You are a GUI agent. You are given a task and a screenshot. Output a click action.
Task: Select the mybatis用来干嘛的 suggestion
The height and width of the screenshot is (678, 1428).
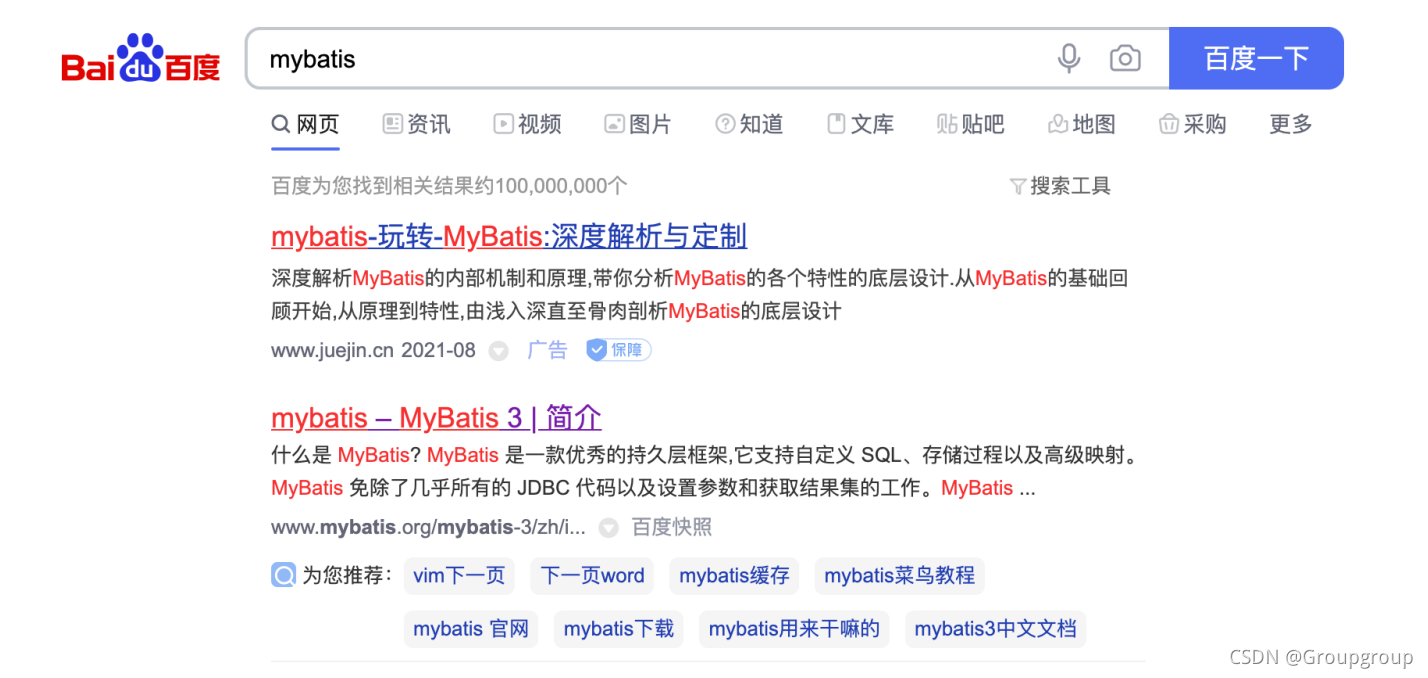[794, 629]
